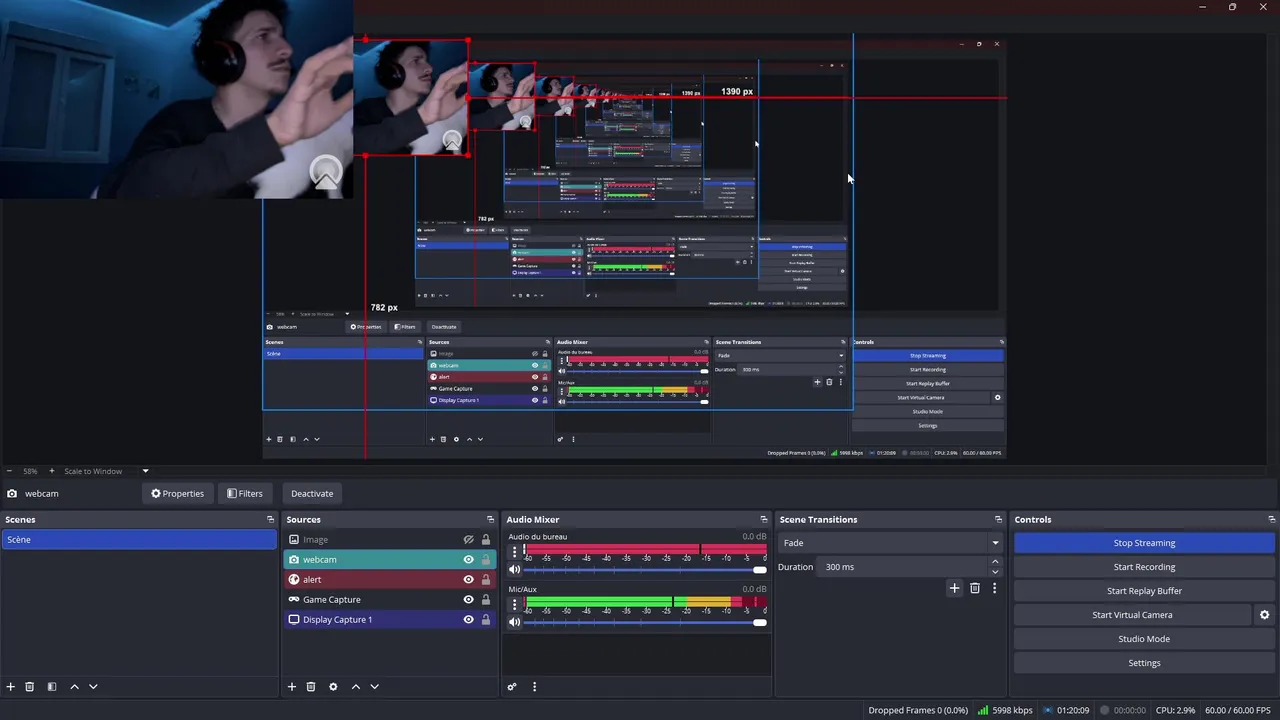
Task: Toggle lock on the Game Capture source
Action: (486, 600)
